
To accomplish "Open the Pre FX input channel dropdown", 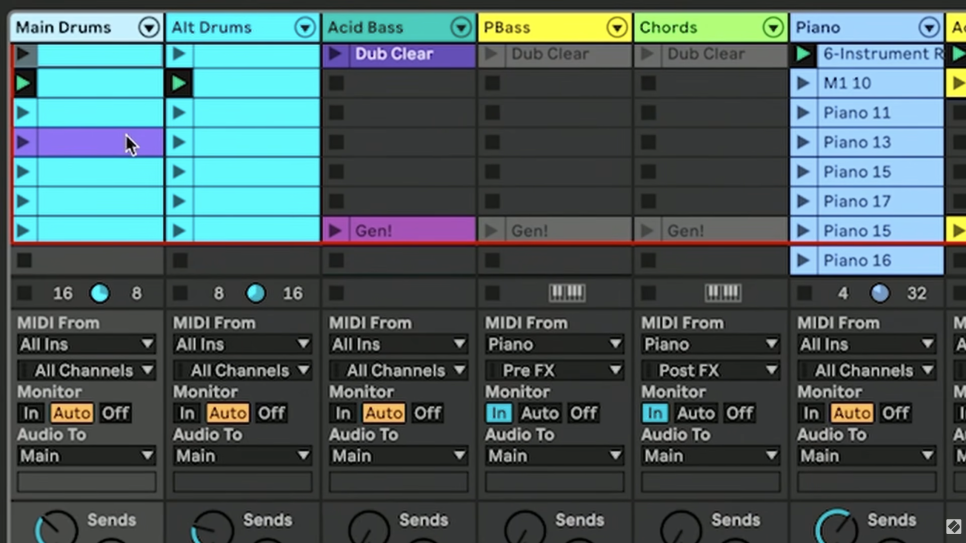I will 554,370.
